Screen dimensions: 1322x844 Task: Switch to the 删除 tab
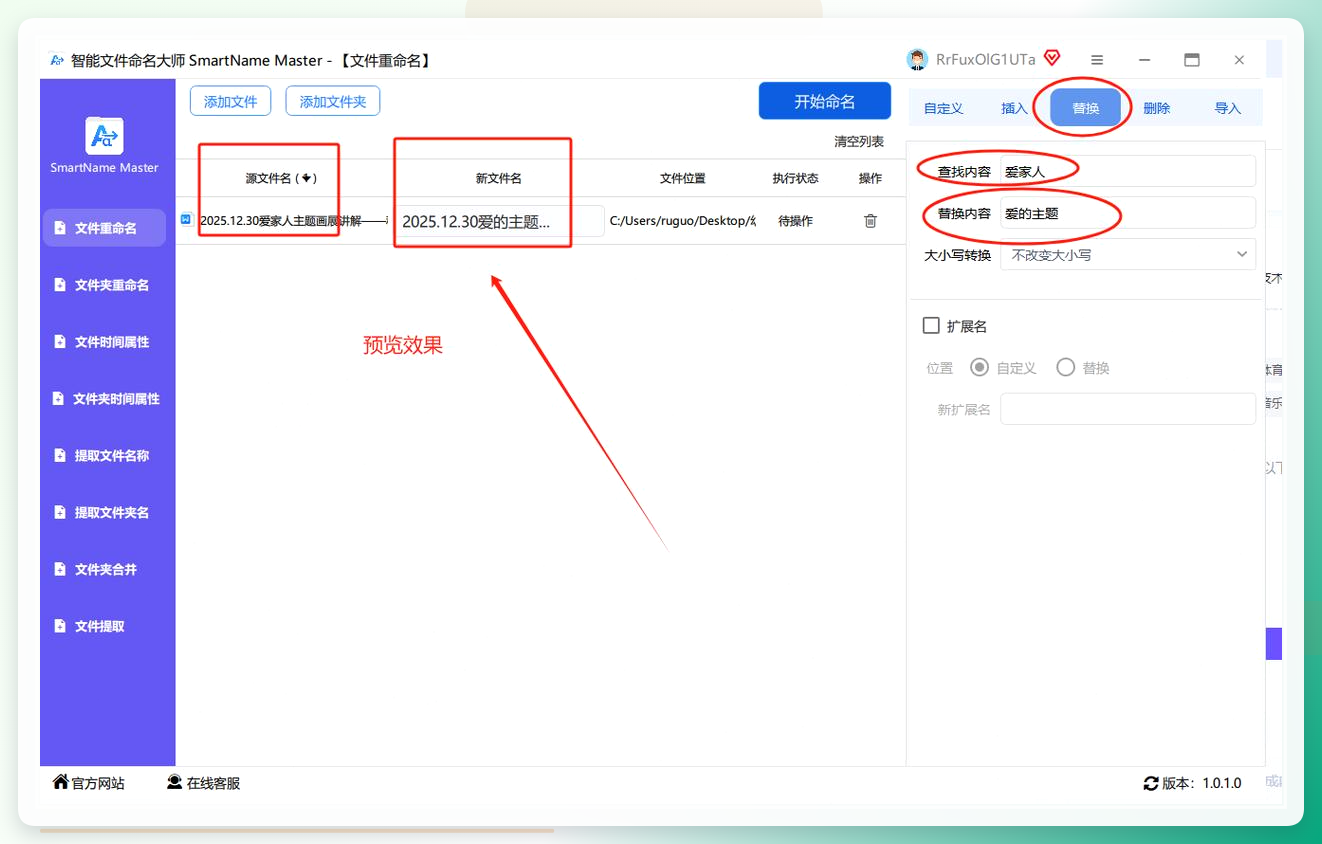click(1157, 108)
